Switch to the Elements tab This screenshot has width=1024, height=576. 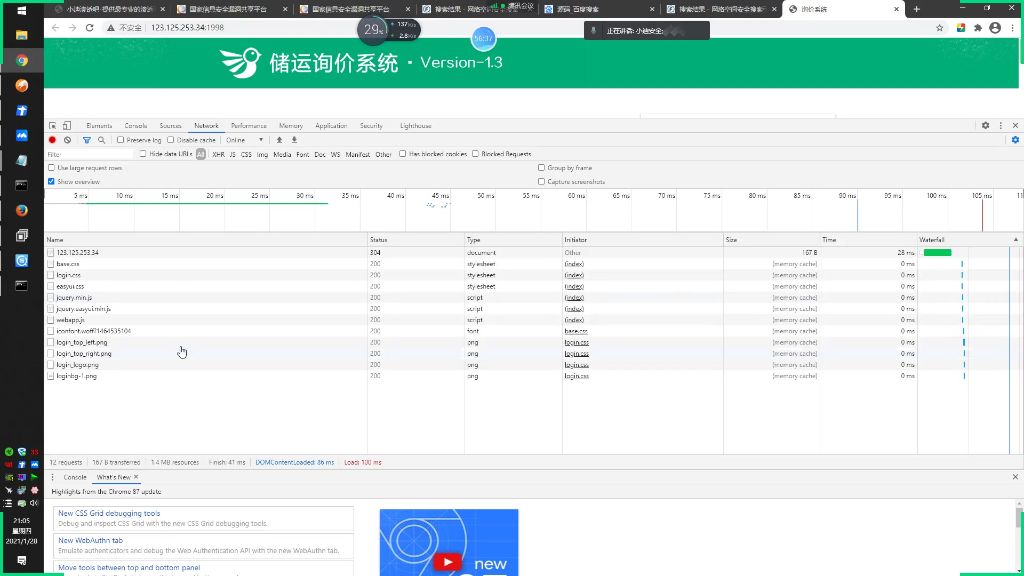pos(99,125)
